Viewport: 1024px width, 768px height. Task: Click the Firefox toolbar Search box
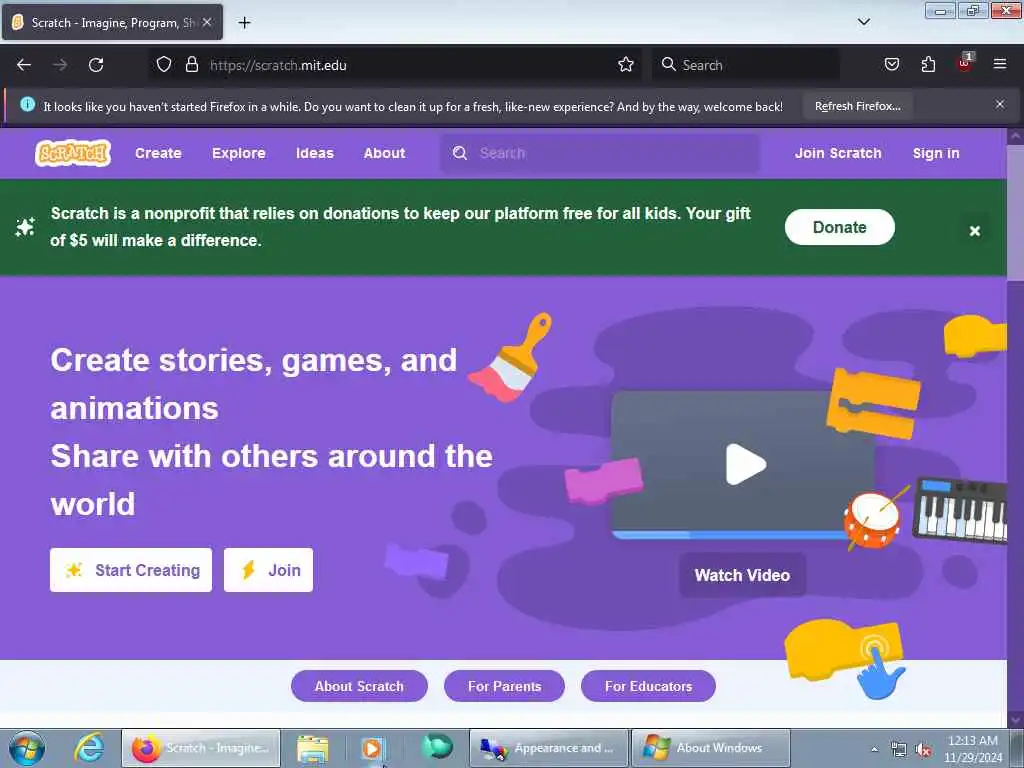click(x=746, y=65)
